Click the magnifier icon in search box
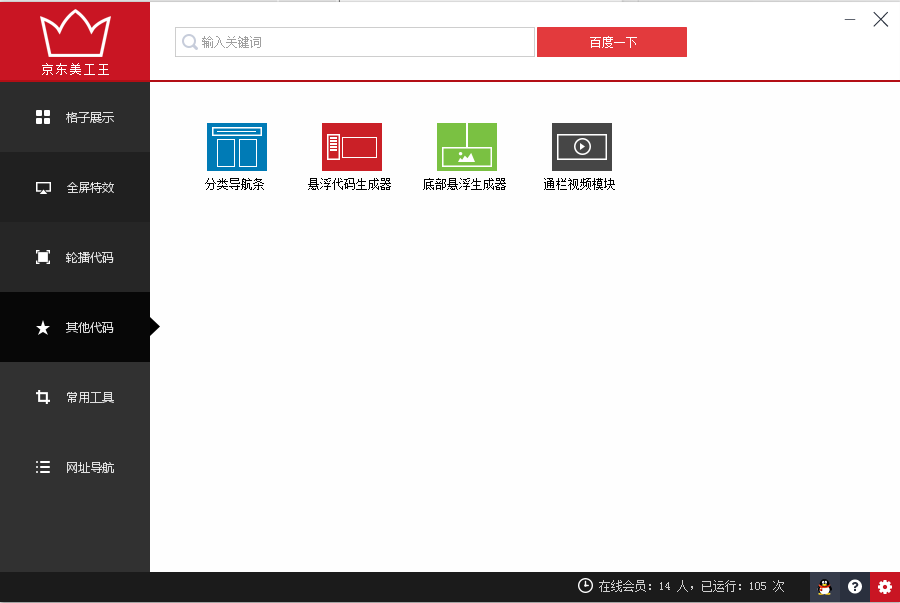Screen dimensions: 900x603 (x=189, y=42)
